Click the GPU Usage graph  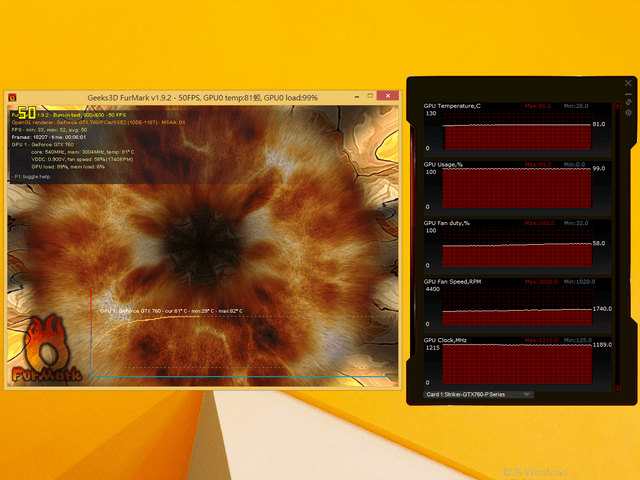[x=517, y=189]
